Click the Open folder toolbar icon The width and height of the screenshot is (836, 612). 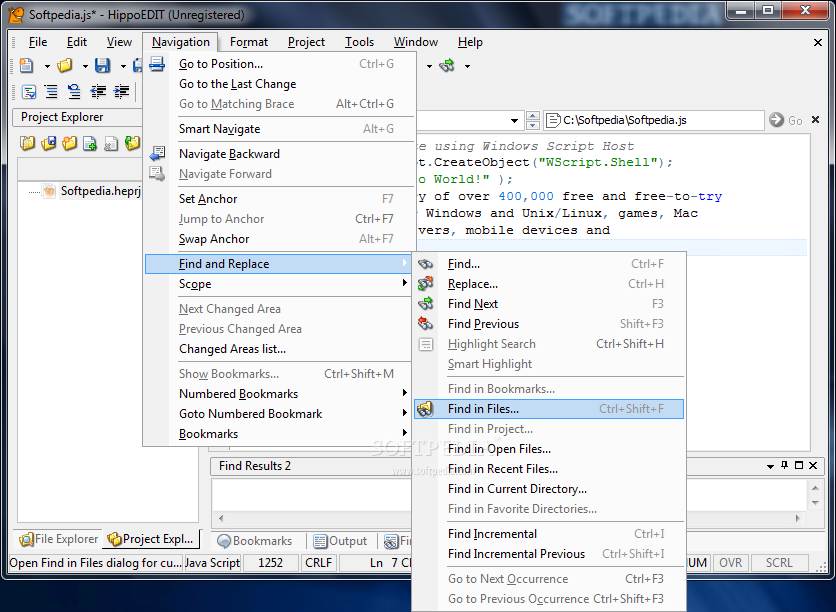click(x=65, y=66)
